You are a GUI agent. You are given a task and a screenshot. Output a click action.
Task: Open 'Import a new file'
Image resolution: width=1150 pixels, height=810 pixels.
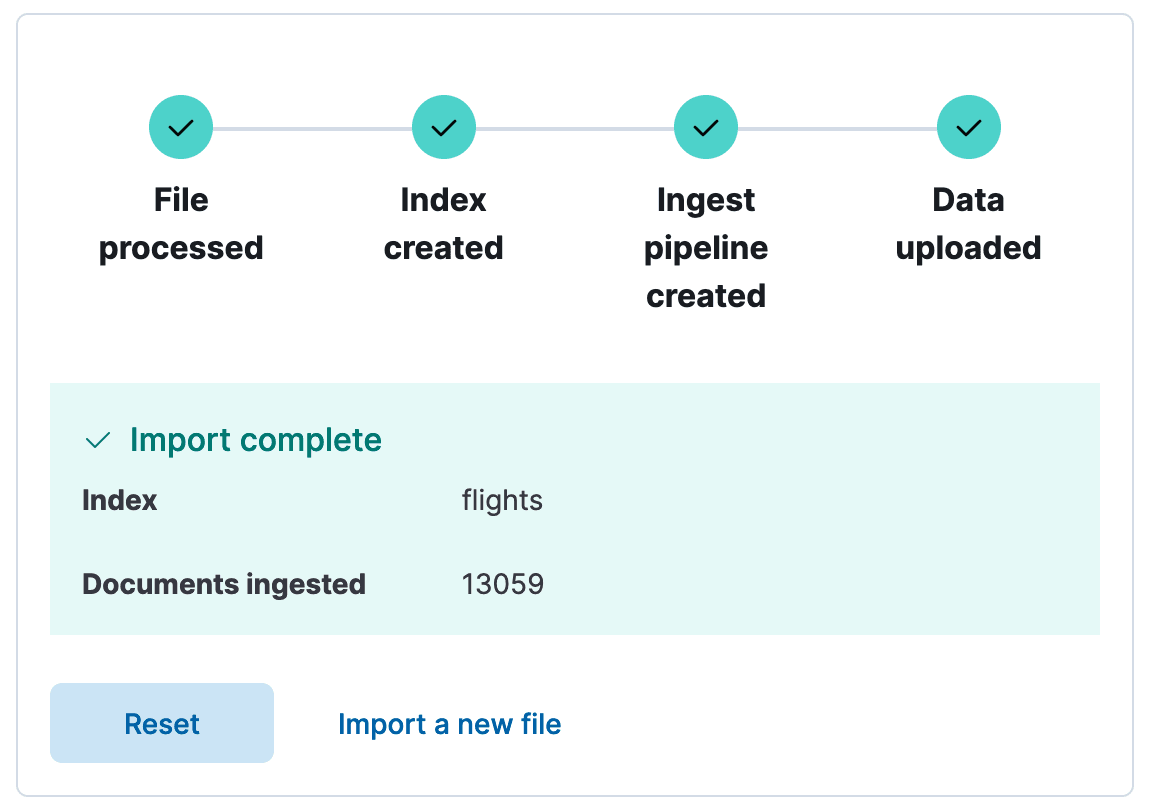(449, 723)
